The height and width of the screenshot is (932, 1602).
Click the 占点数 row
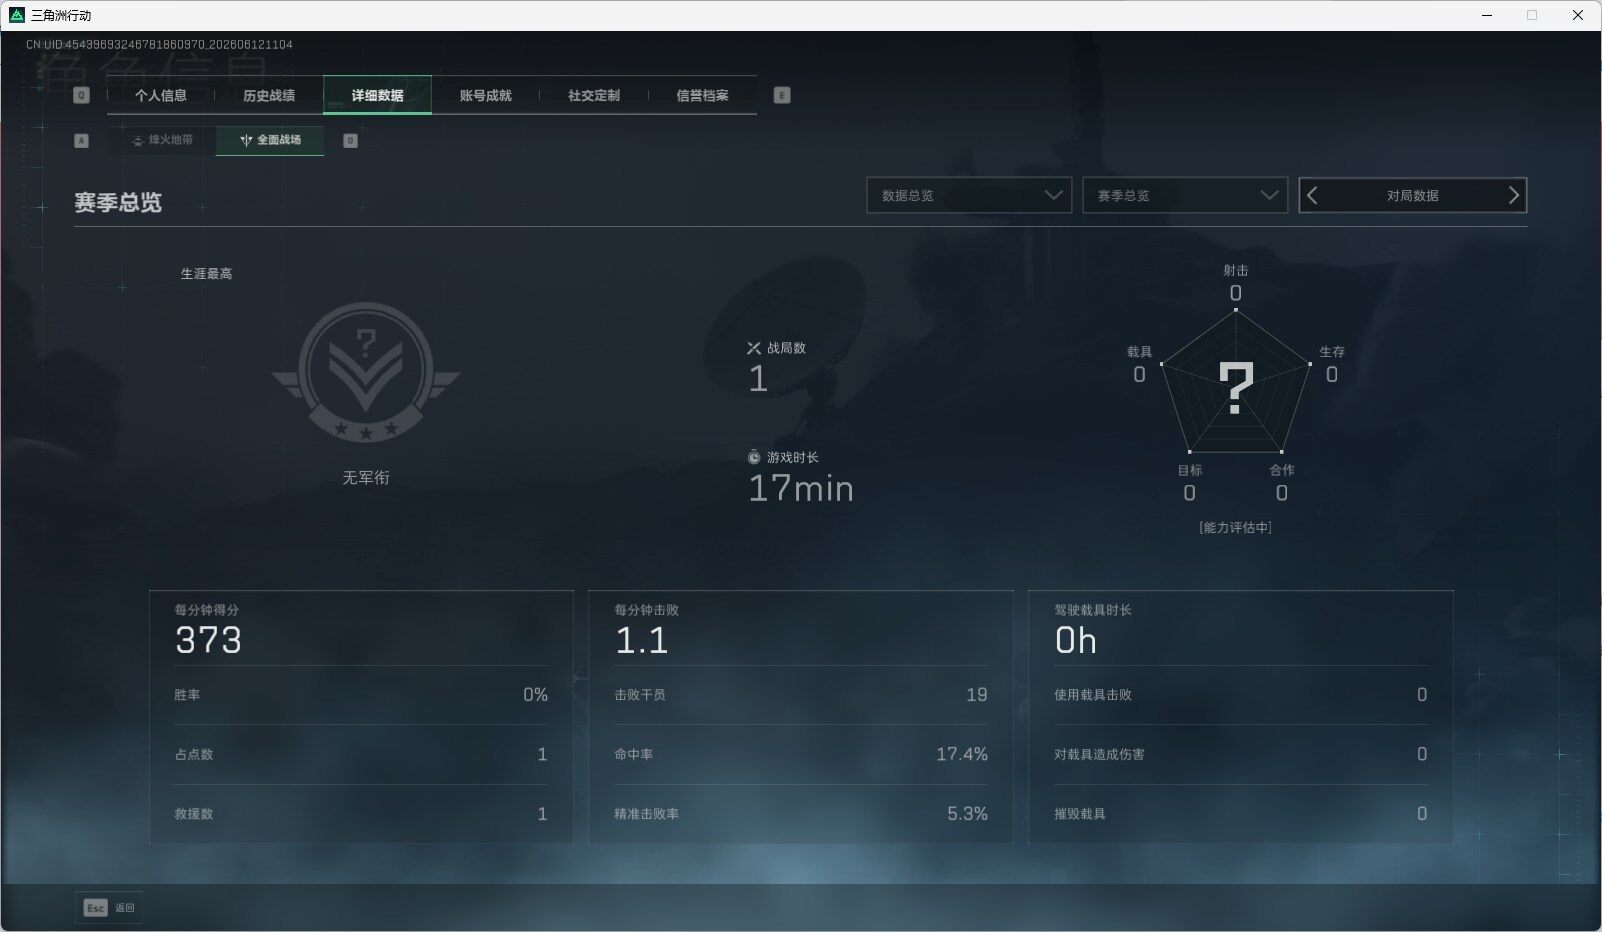[361, 754]
